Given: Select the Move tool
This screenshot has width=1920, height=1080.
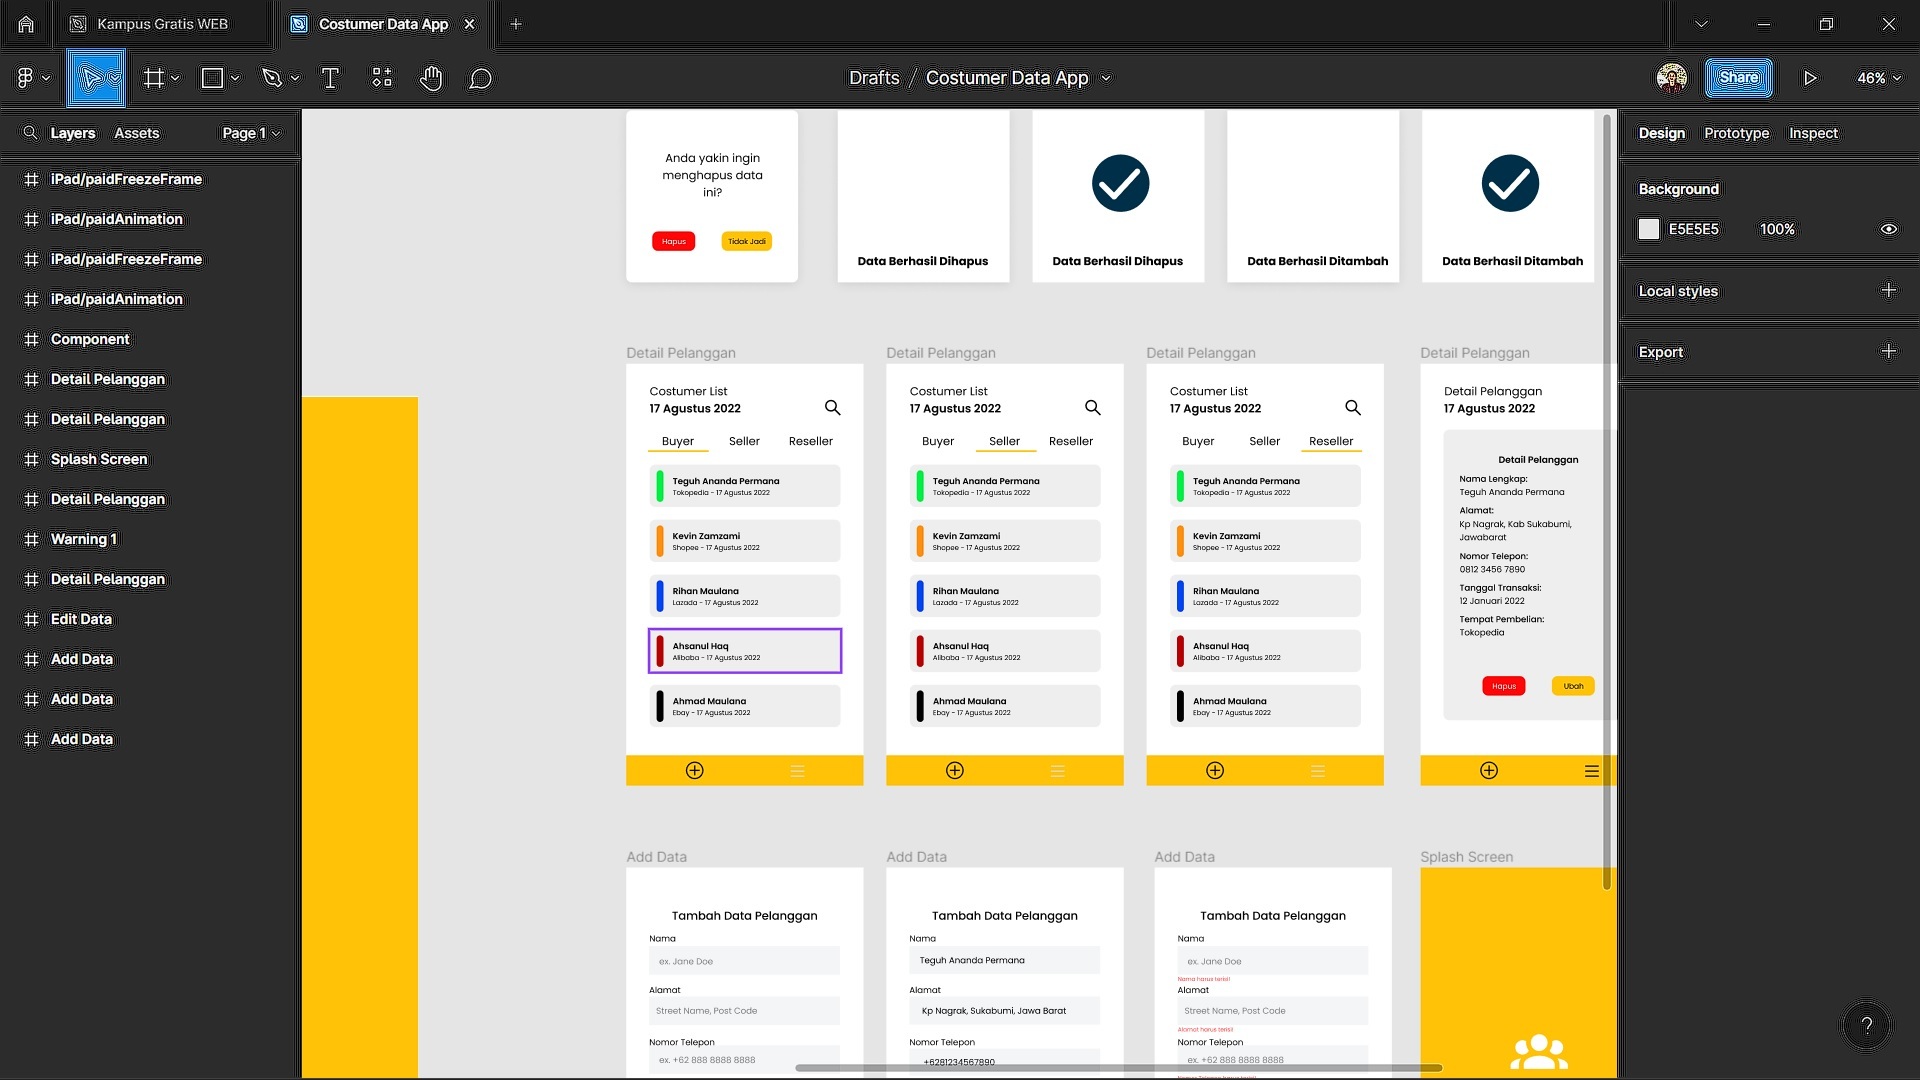Looking at the screenshot, I should click(x=90, y=78).
